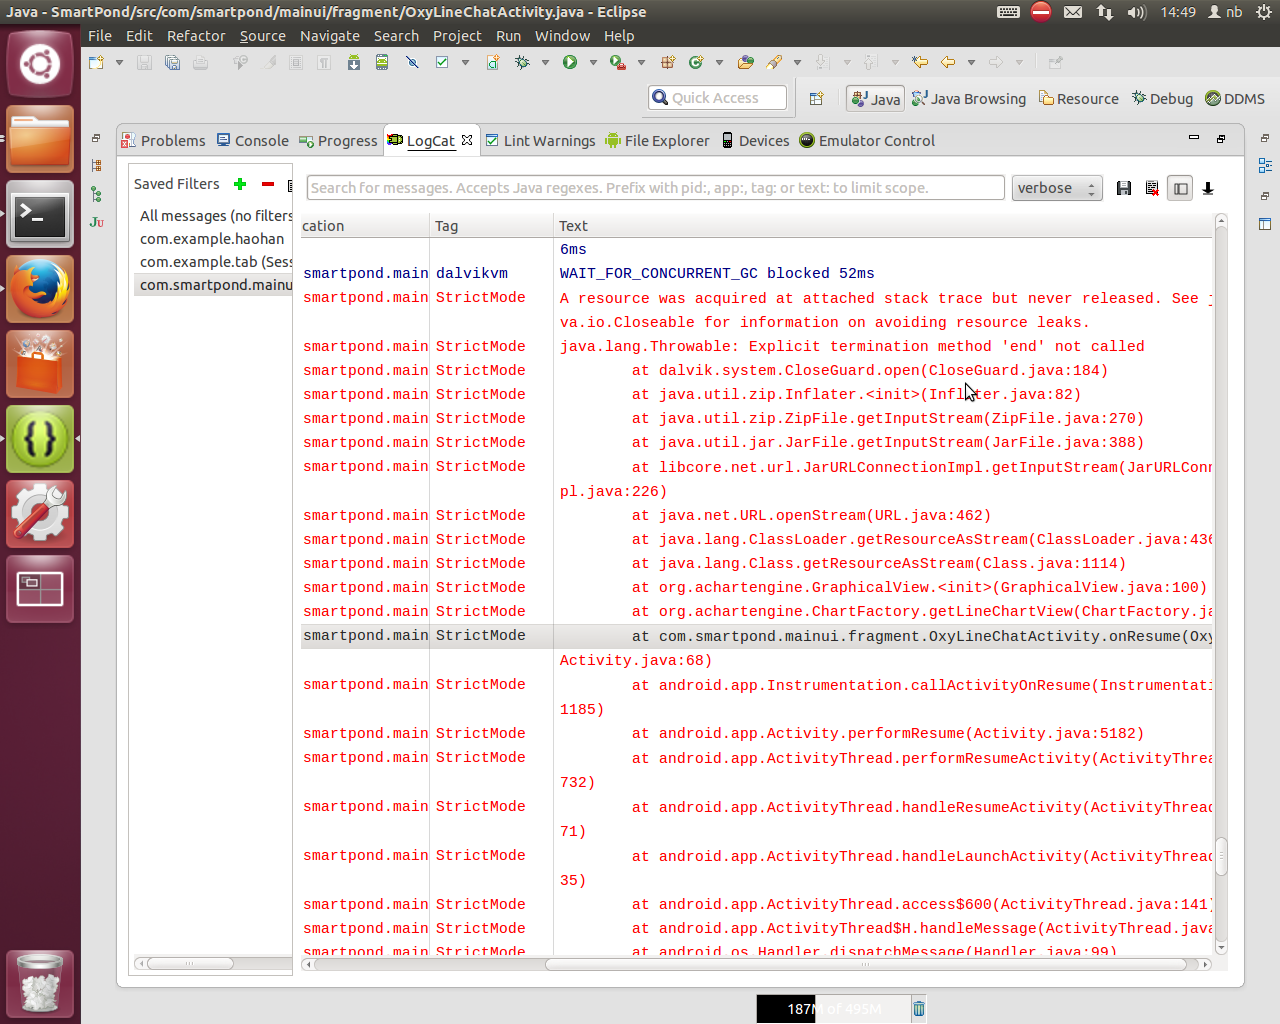Select the com.example.haohan saved filter
The height and width of the screenshot is (1024, 1280).
pos(212,239)
